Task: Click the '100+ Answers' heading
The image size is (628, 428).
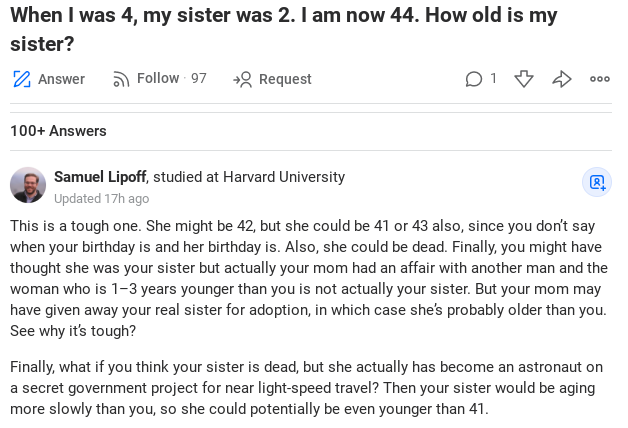Action: pyautogui.click(x=58, y=131)
